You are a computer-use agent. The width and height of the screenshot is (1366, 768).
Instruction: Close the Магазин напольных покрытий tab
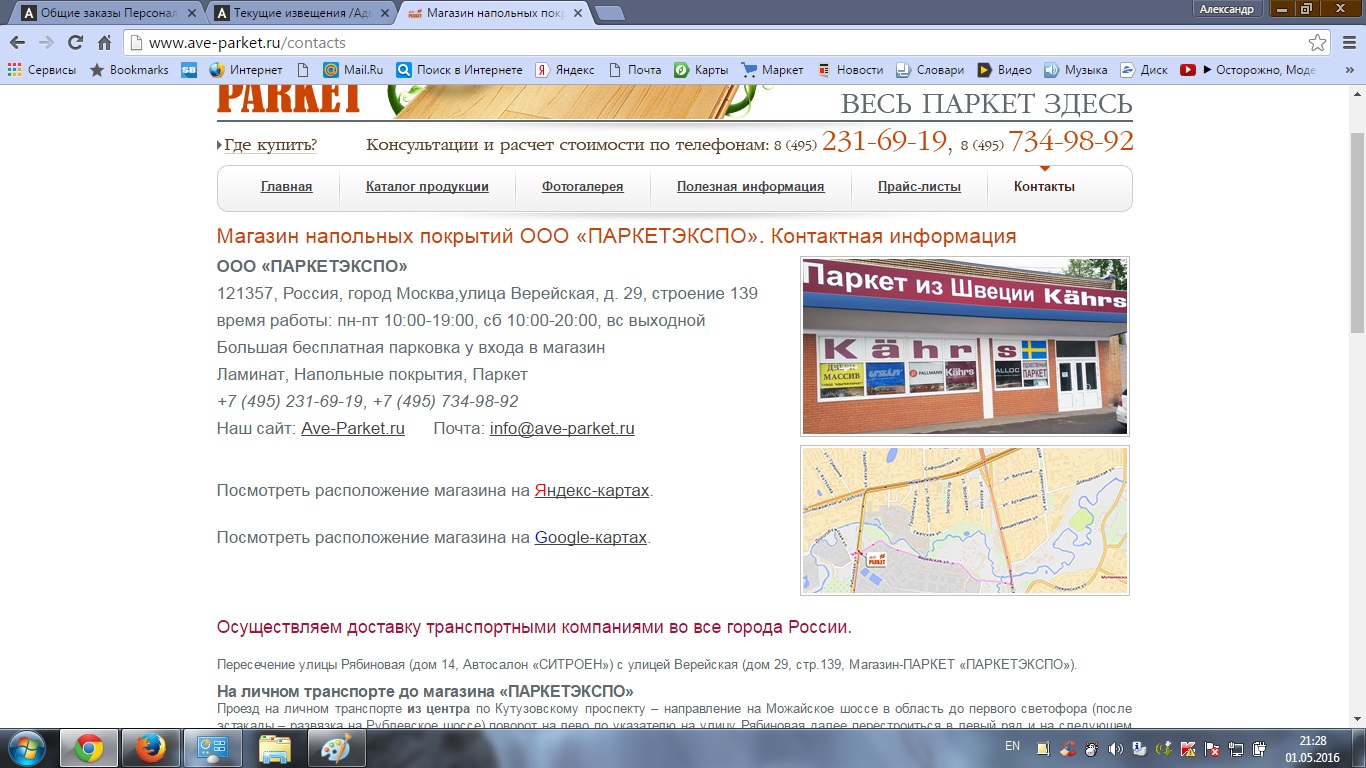(579, 13)
